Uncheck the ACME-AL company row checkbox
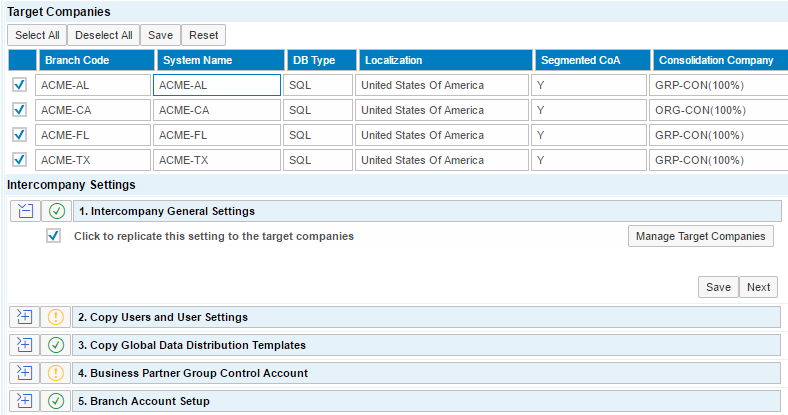Screen dimensions: 788x415 pyautogui.click(x=19, y=85)
